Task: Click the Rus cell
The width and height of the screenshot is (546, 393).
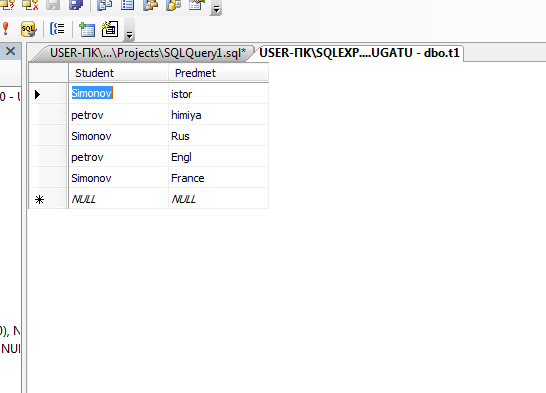Action: point(218,136)
